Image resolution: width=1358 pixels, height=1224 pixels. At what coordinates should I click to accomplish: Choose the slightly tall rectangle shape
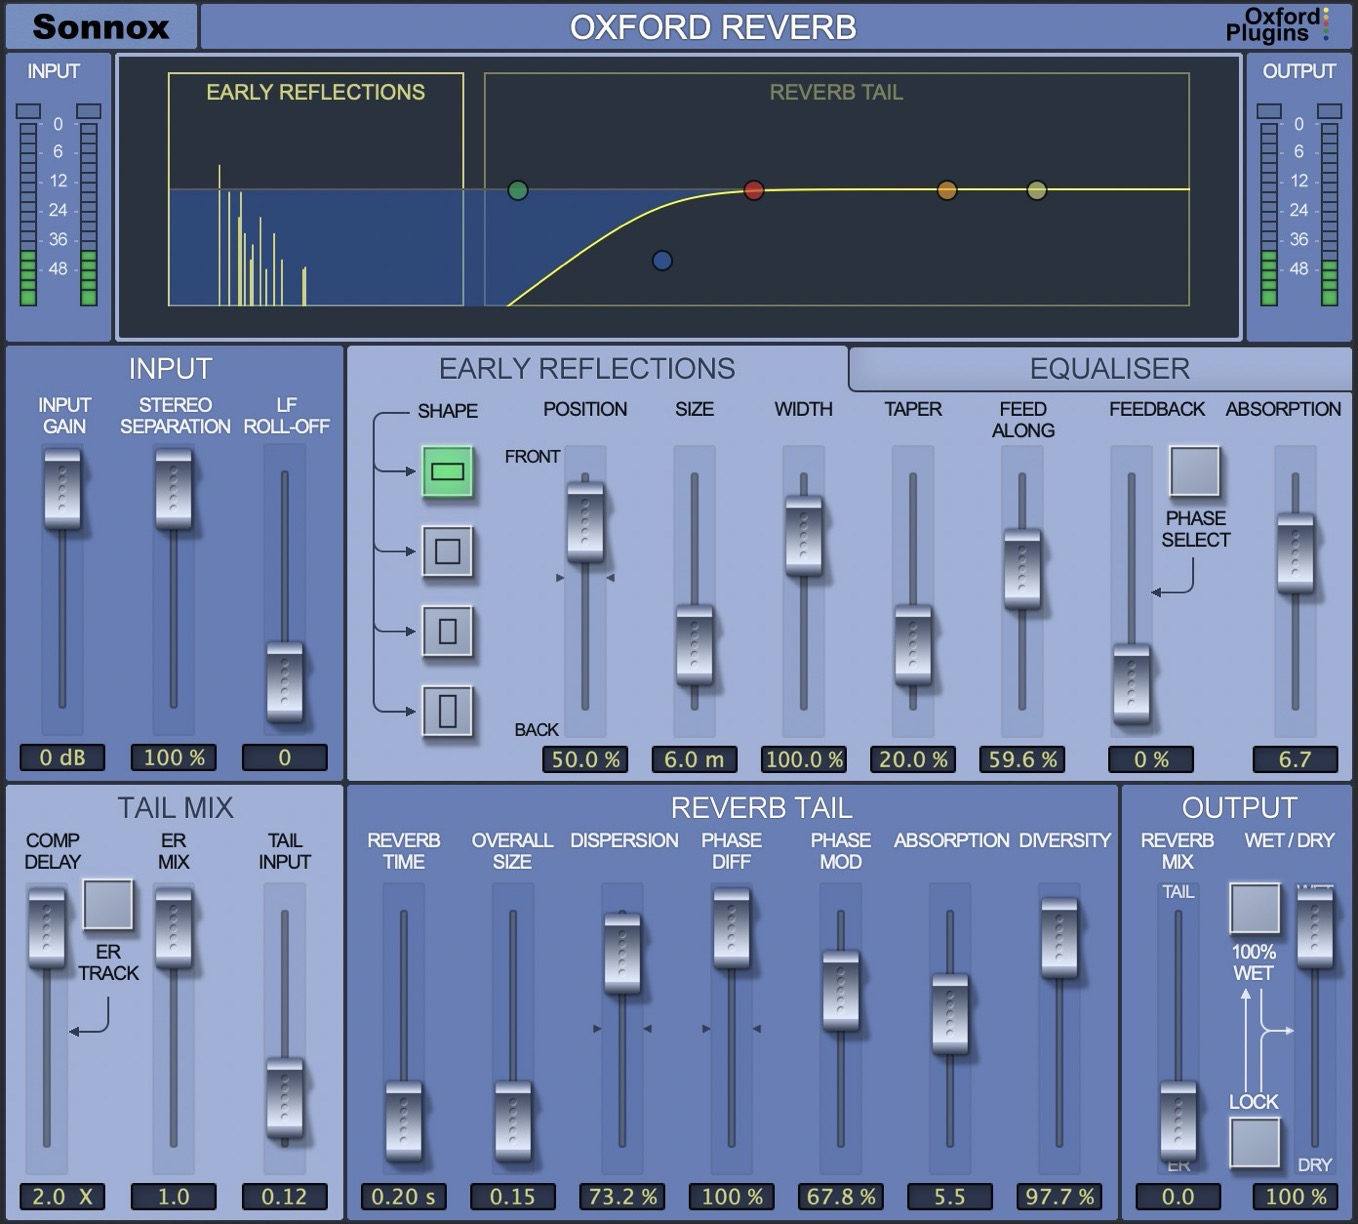[x=447, y=631]
